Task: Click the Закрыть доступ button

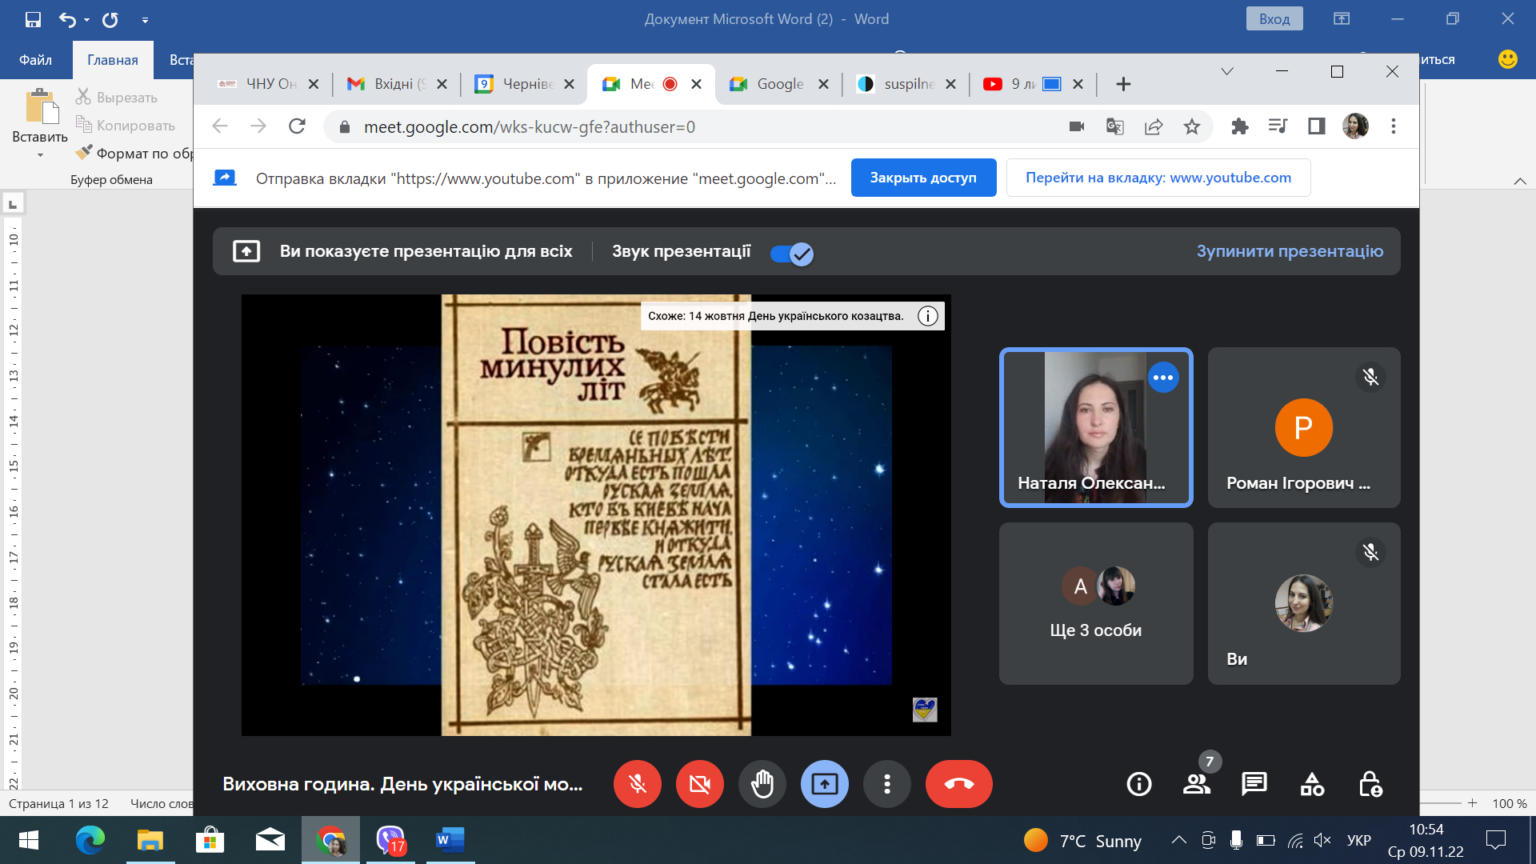Action: click(923, 178)
